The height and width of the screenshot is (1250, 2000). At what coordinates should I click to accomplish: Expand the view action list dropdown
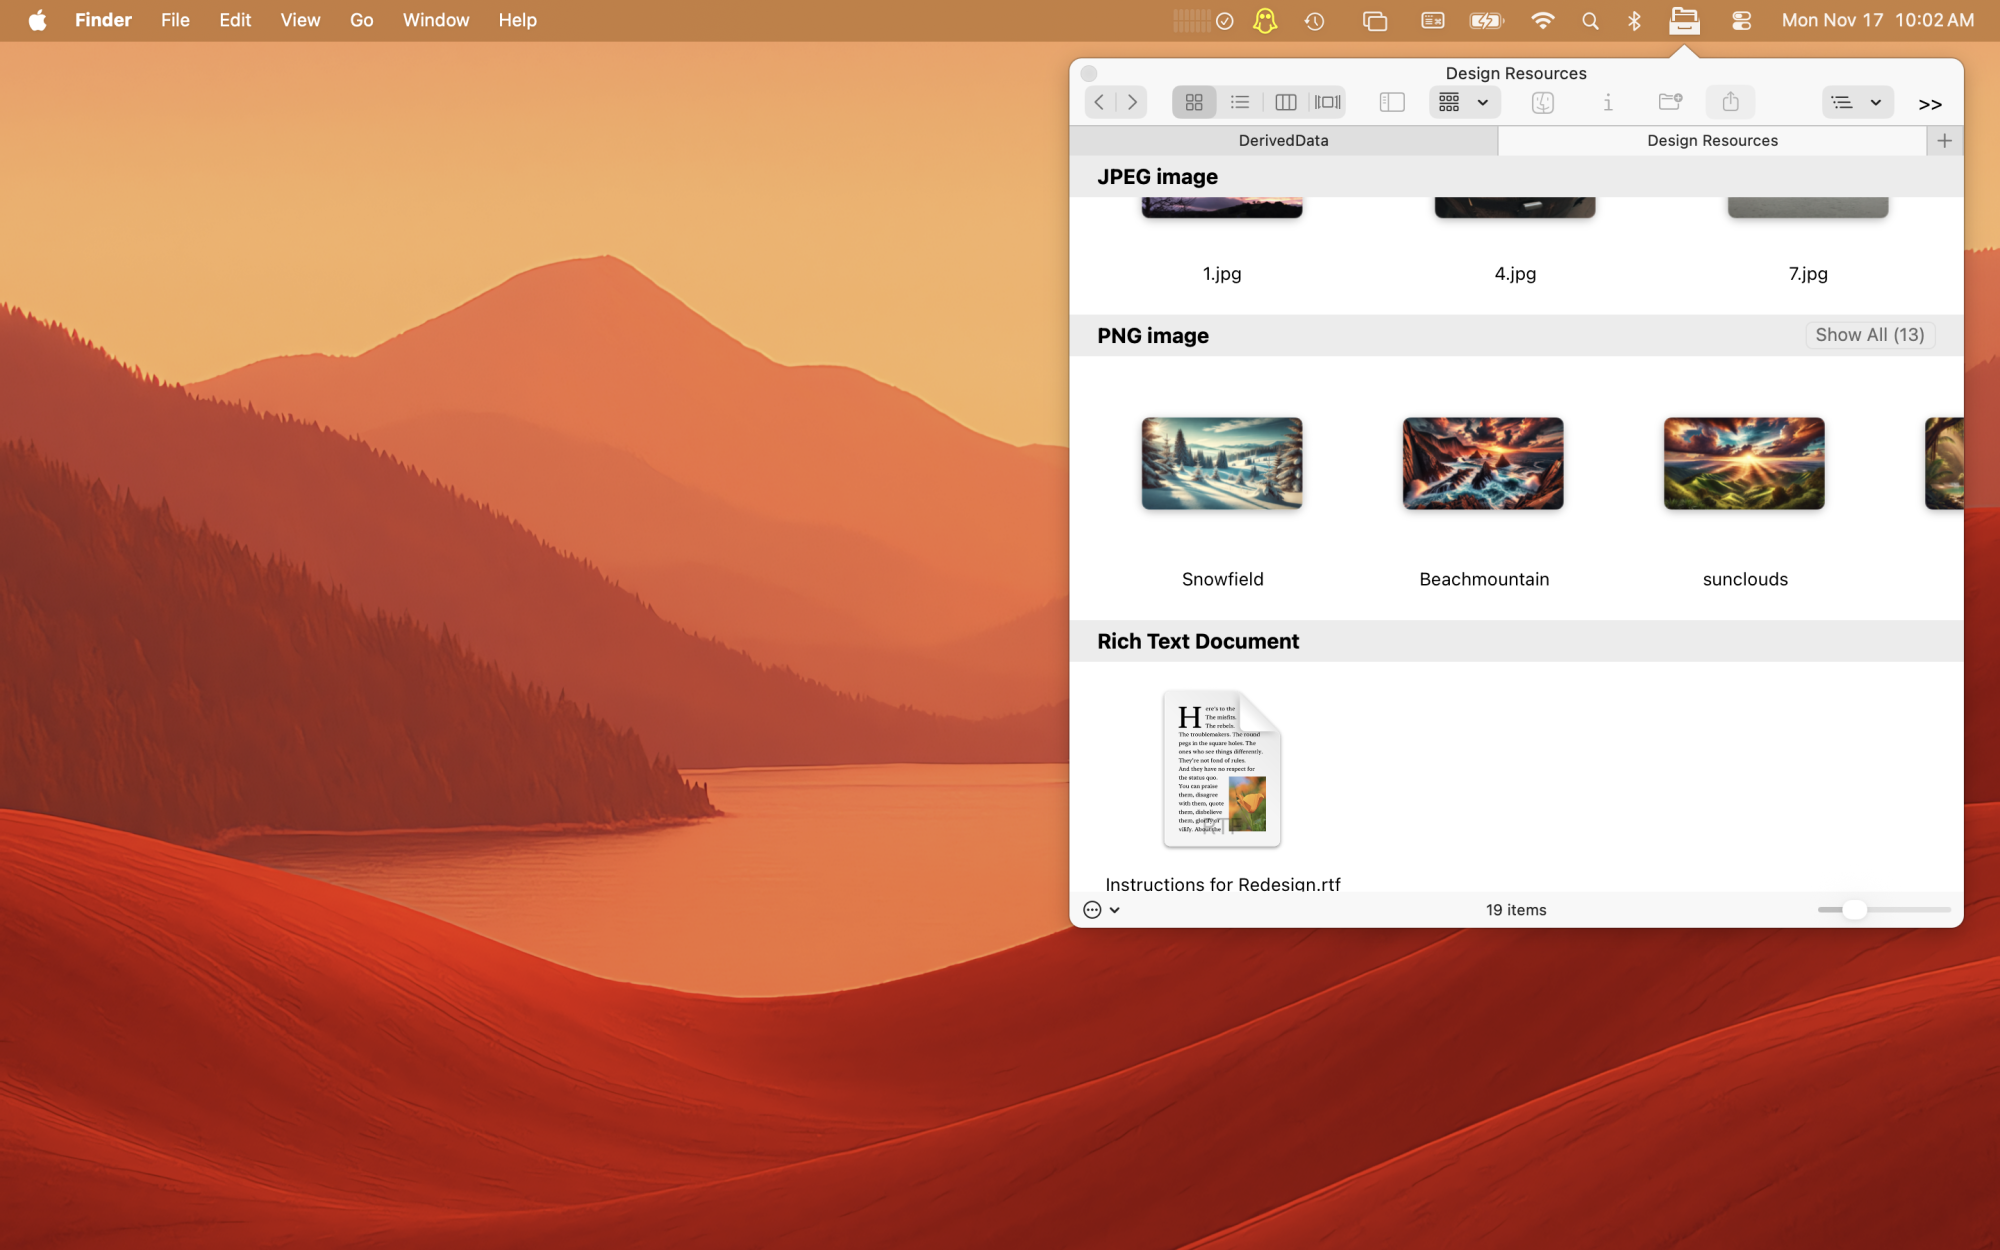[x=1857, y=101]
